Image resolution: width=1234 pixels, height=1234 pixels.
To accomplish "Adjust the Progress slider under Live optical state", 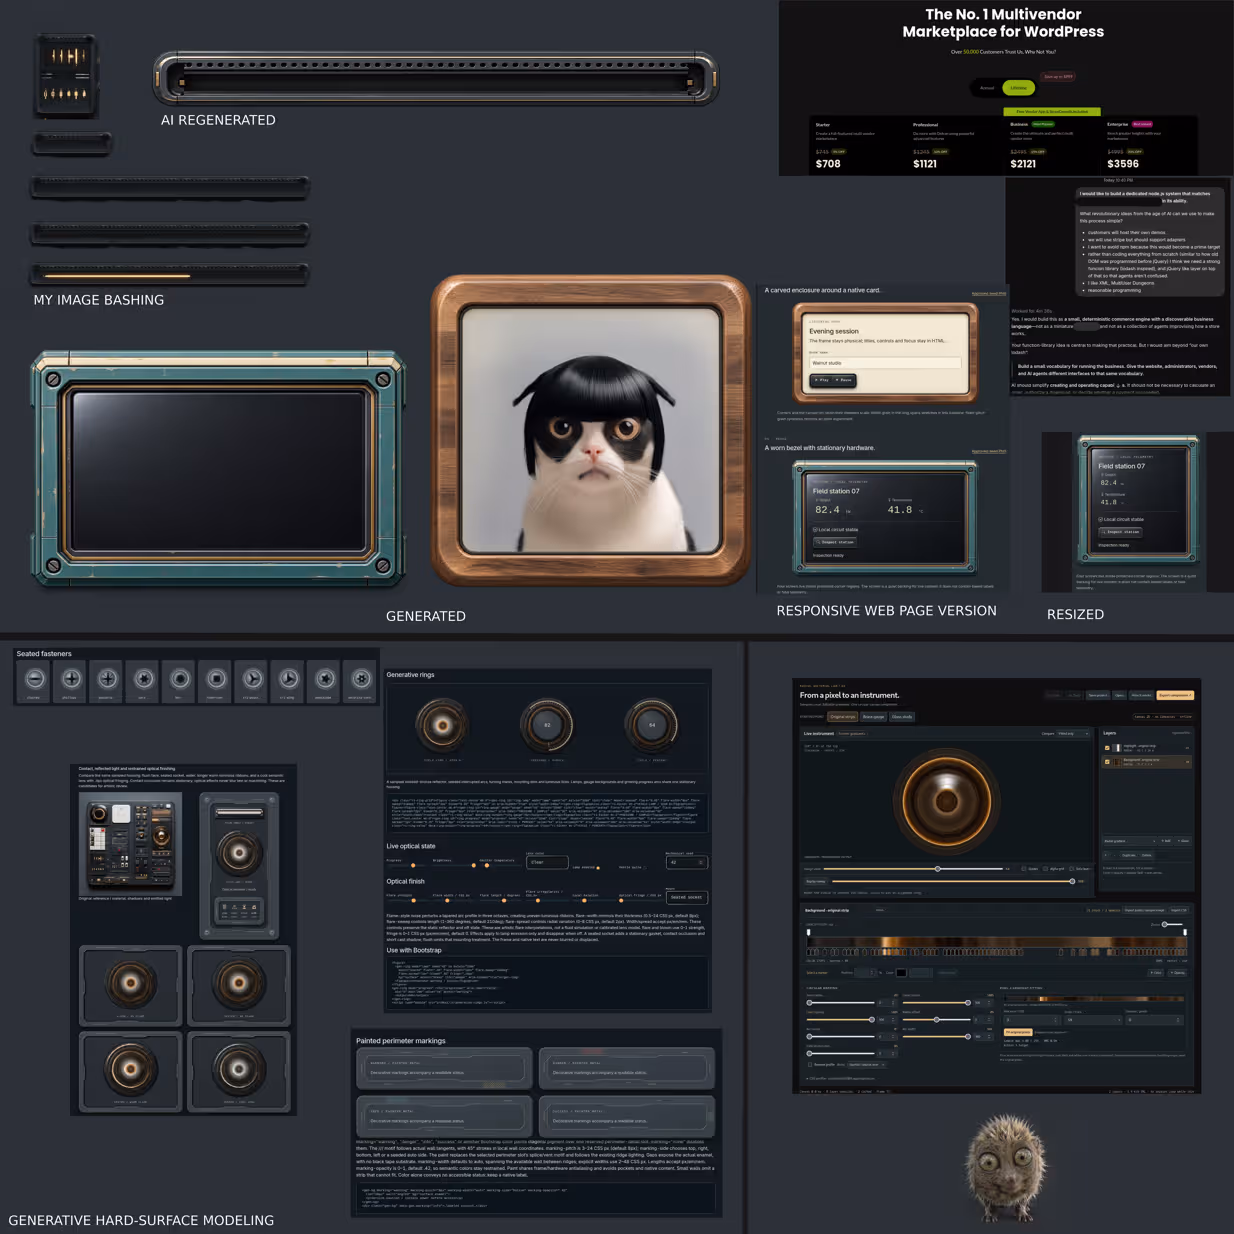I will tap(406, 865).
